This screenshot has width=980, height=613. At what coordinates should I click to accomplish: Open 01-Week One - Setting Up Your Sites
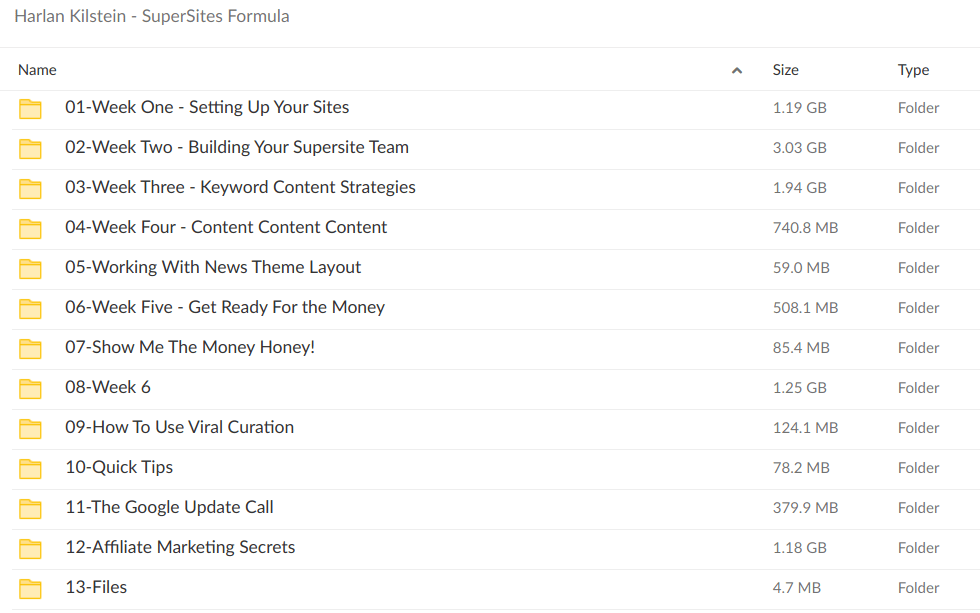tap(207, 108)
